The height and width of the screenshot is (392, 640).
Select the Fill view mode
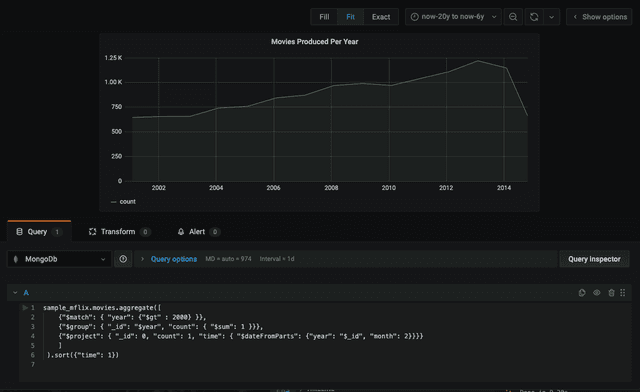tap(324, 17)
